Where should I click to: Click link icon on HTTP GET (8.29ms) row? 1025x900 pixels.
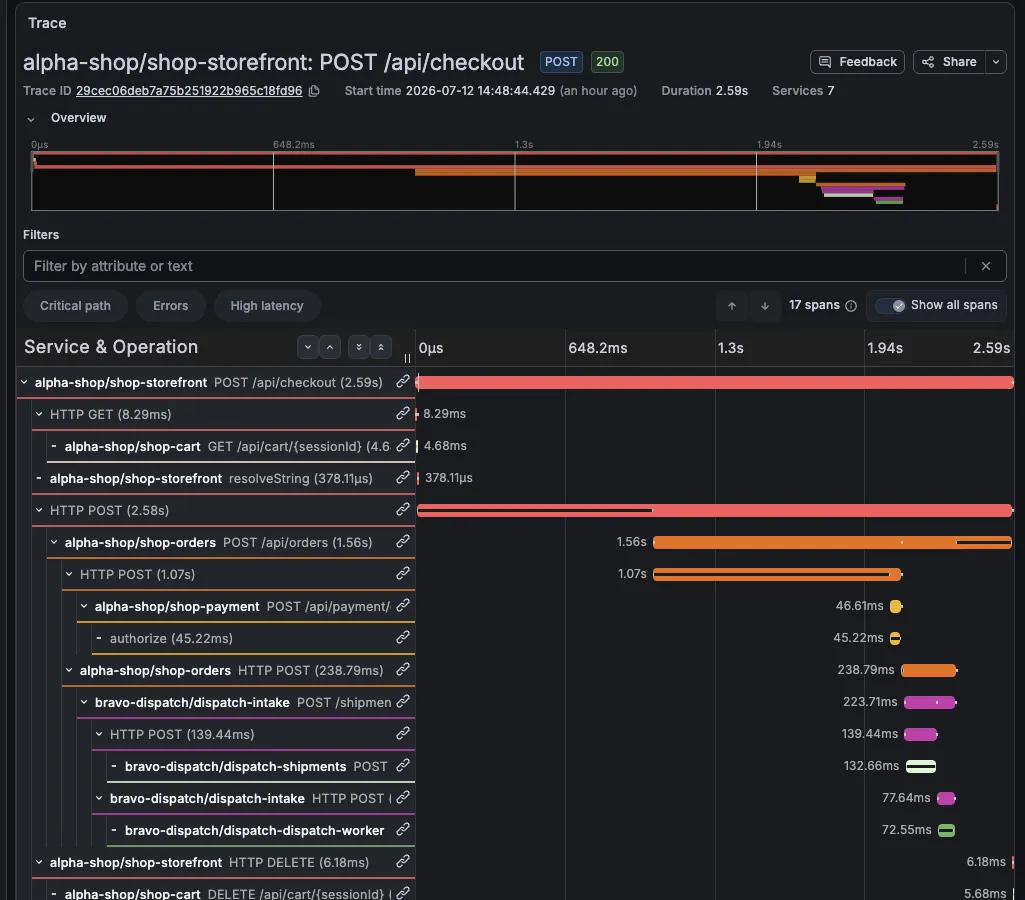(403, 414)
